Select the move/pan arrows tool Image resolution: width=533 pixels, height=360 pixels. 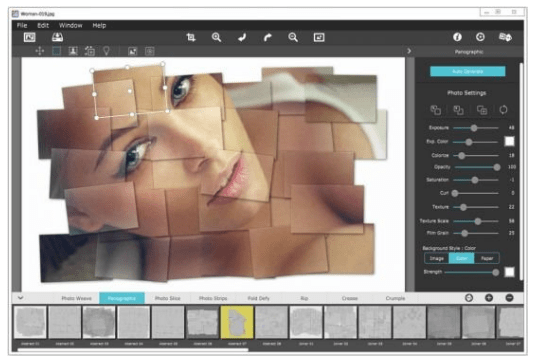(40, 51)
